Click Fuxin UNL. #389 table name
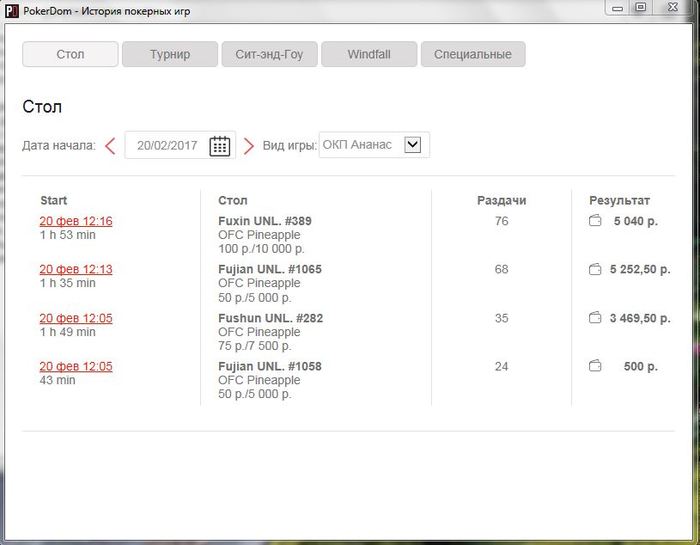 click(265, 221)
